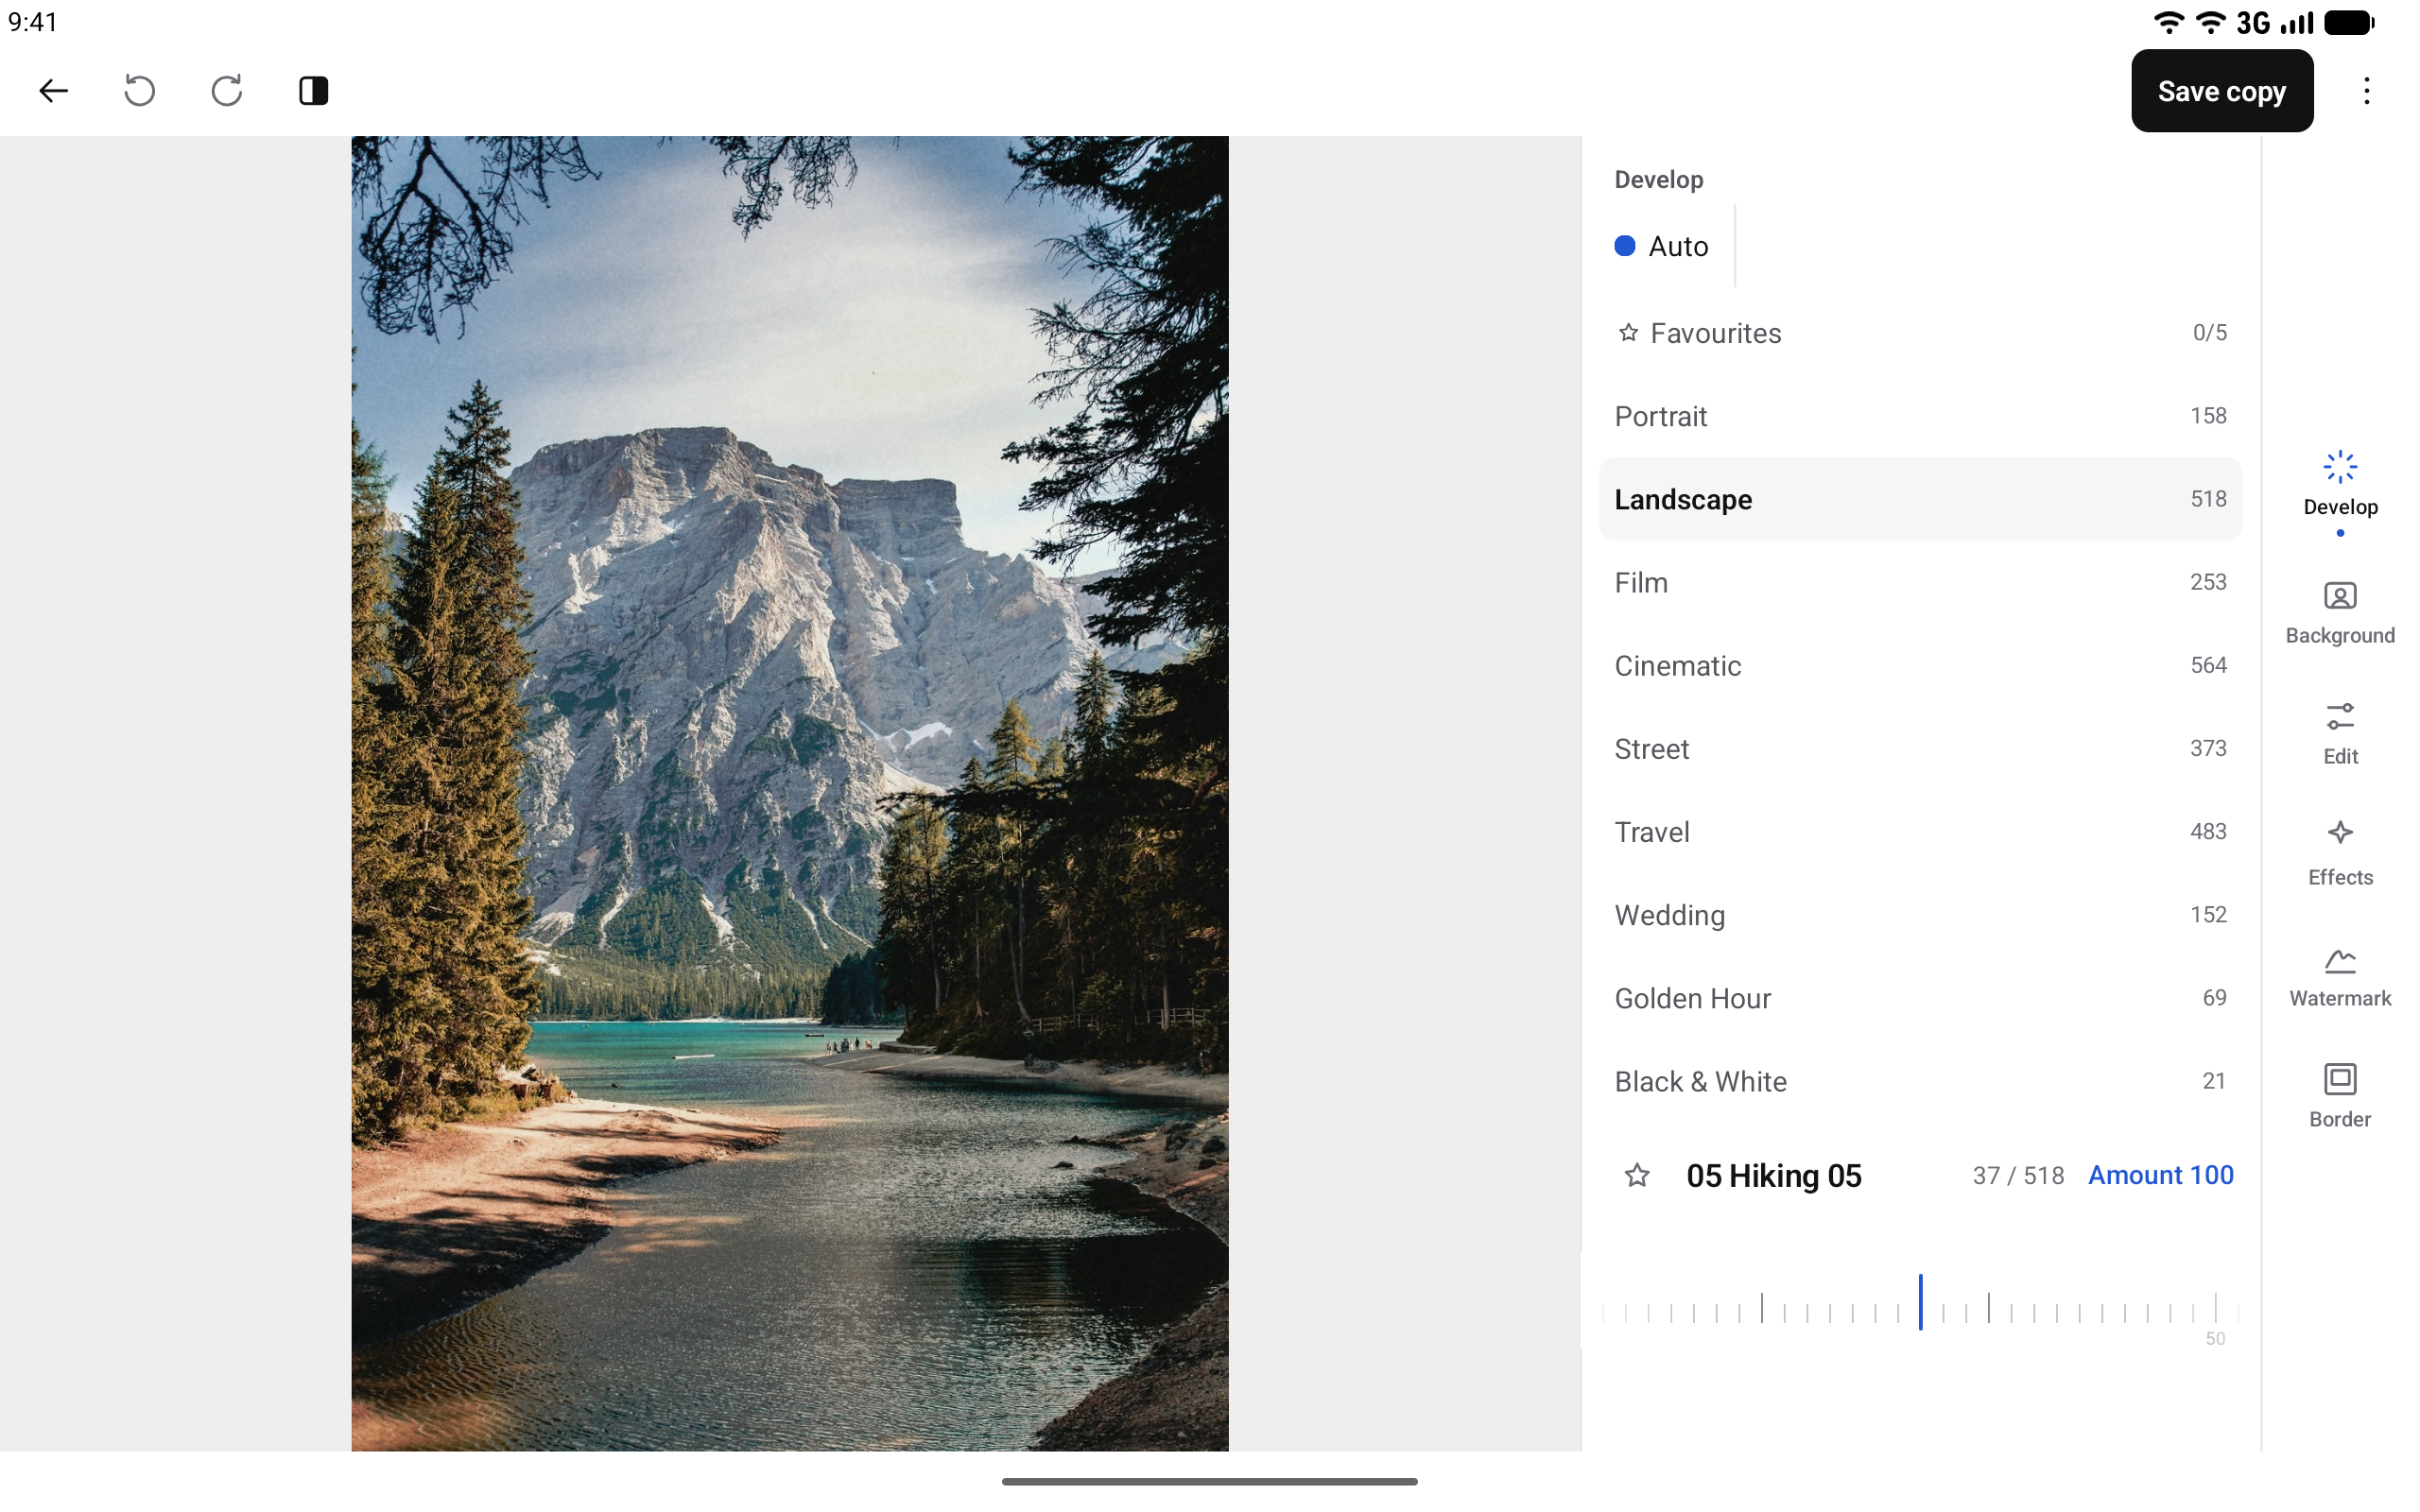Open the Favourites preset category
The width and height of the screenshot is (2420, 1512).
tap(1920, 333)
